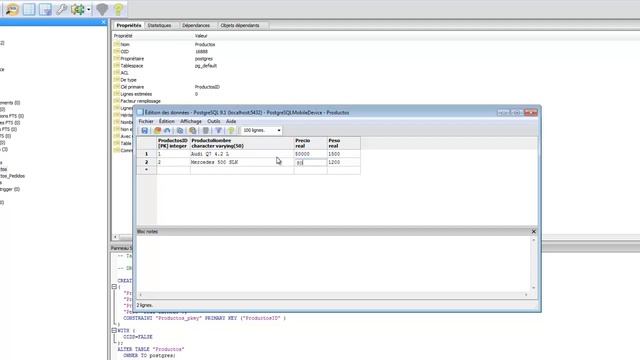Click the "2 lignes." status bar text
640x360 pixels.
(x=144, y=305)
